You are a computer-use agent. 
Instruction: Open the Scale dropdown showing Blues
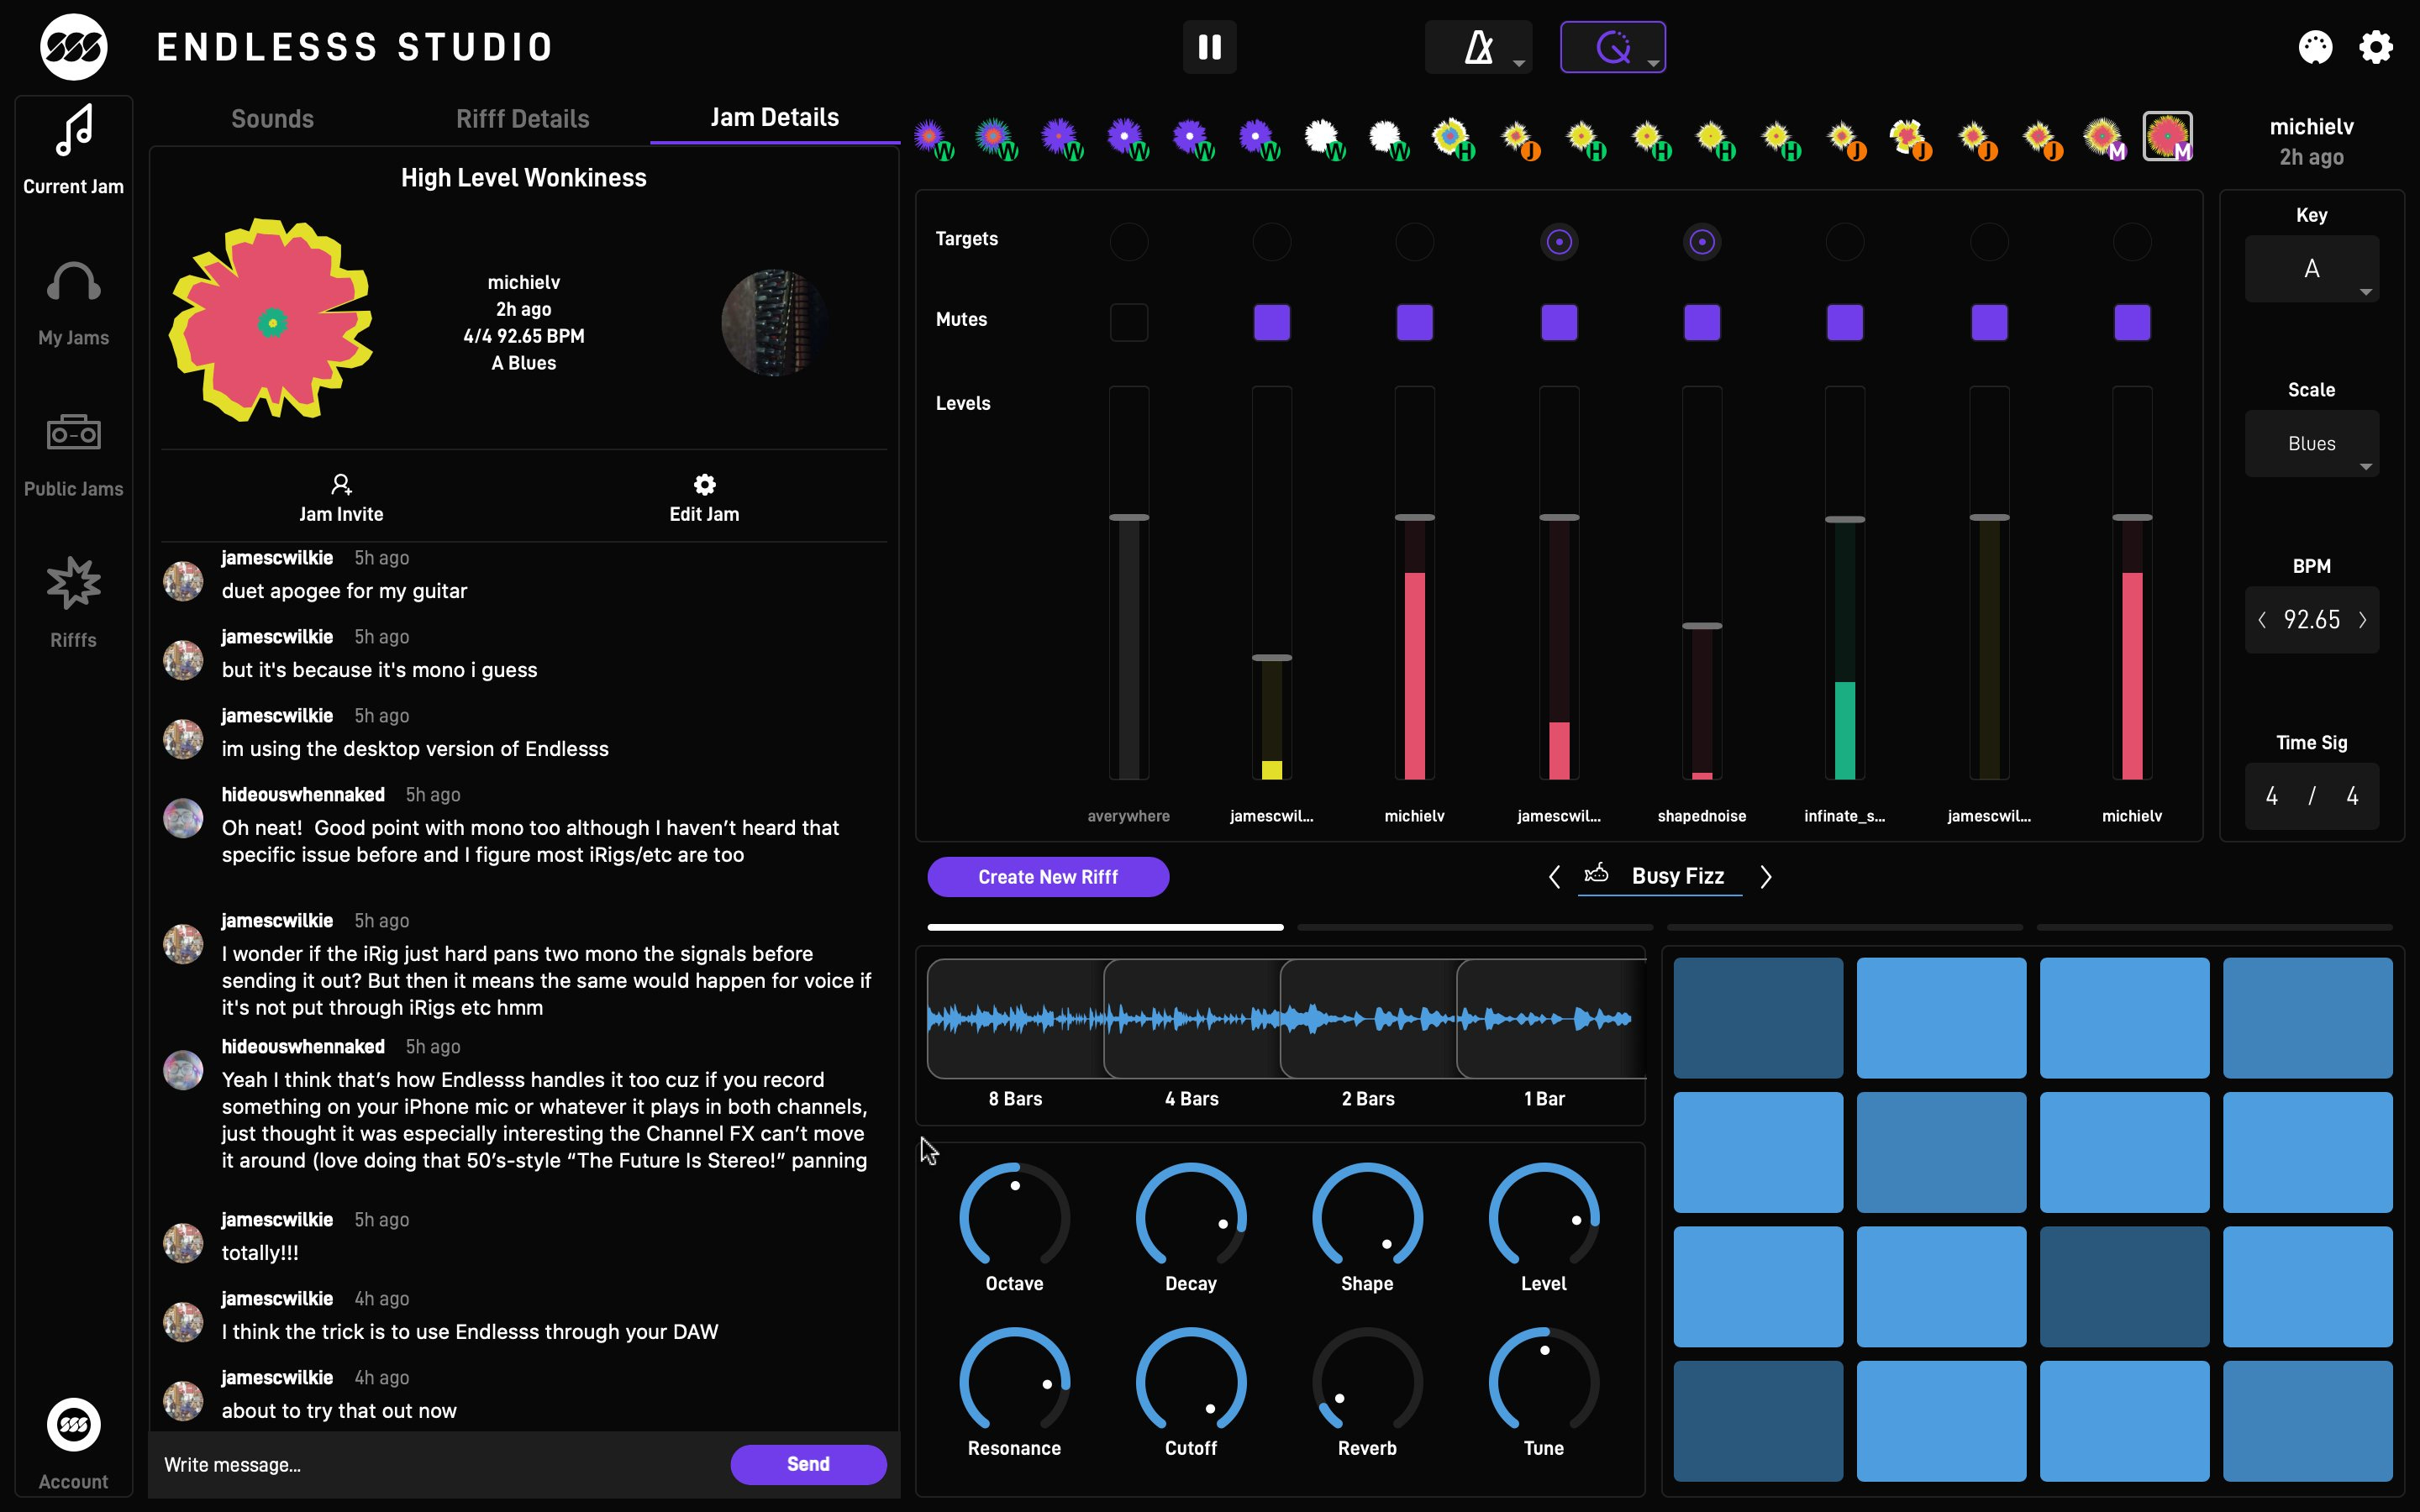coord(2312,444)
